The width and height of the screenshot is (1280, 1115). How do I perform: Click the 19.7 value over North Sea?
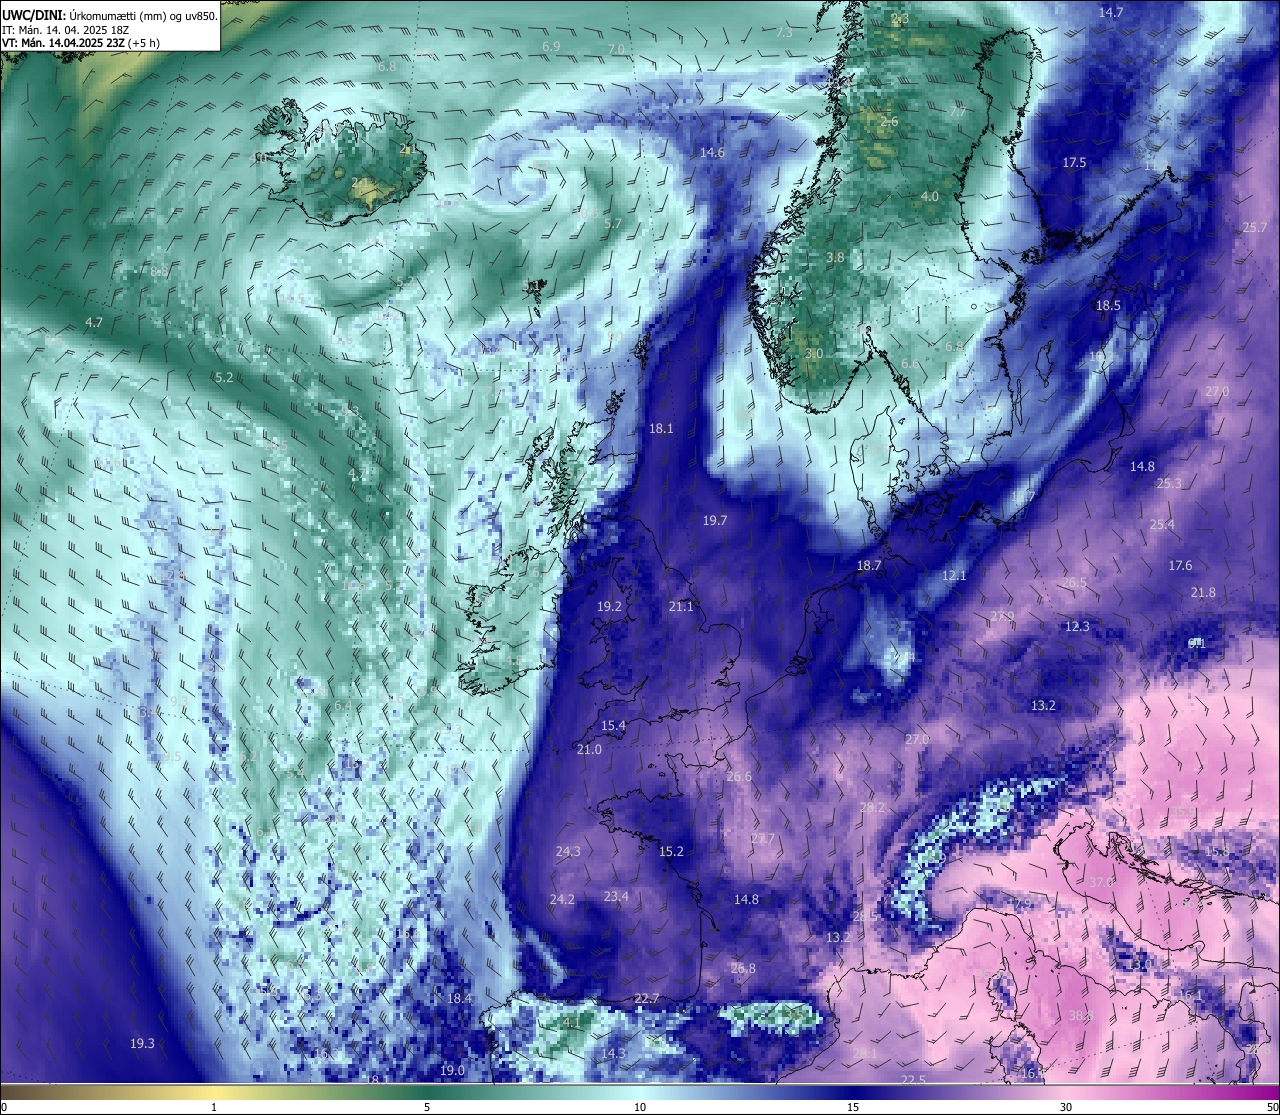(x=715, y=521)
